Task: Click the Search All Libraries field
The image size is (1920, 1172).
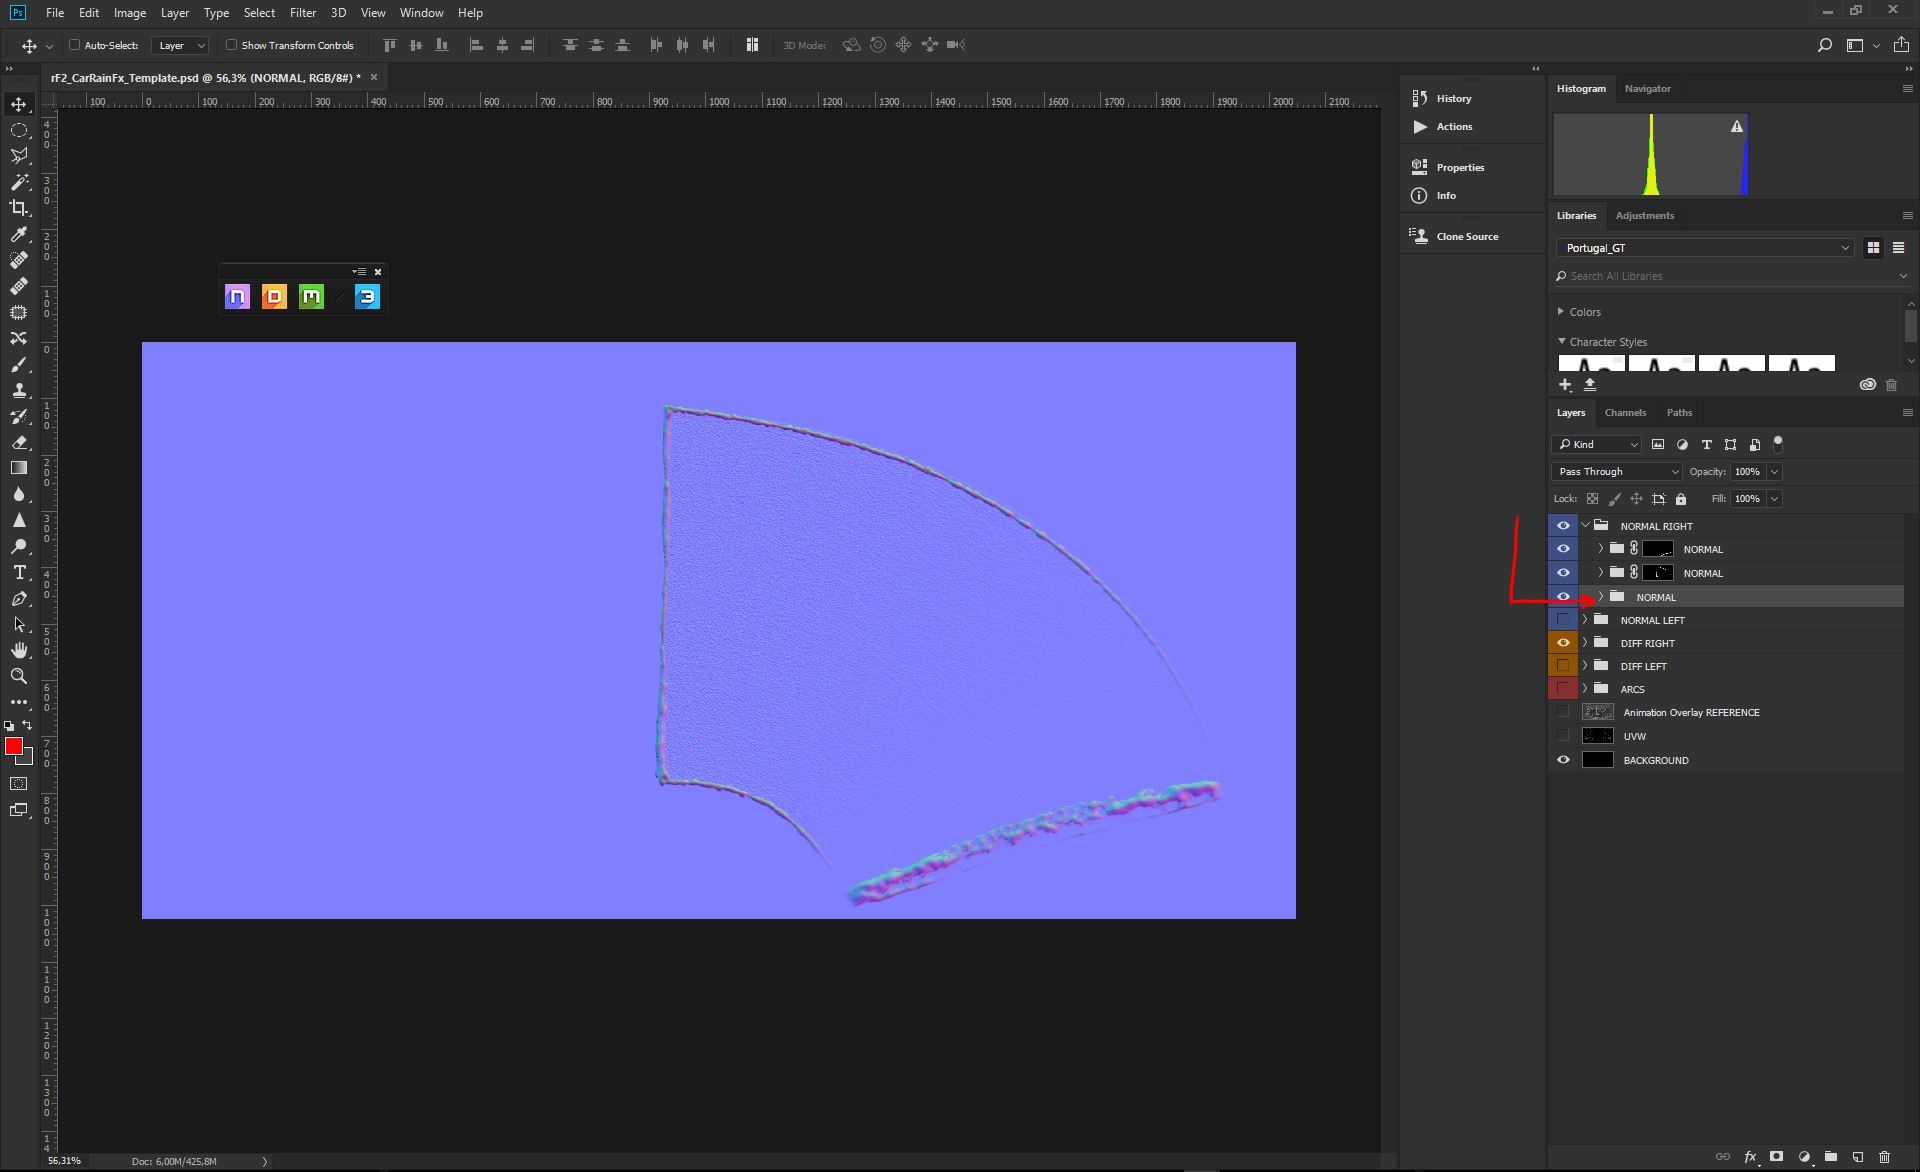Action: pos(1733,276)
